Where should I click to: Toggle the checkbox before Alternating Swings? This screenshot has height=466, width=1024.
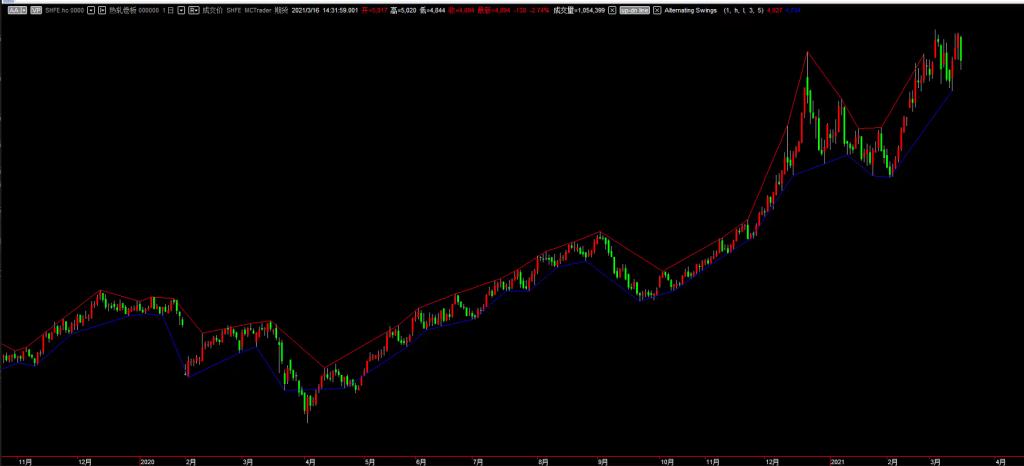tap(657, 10)
